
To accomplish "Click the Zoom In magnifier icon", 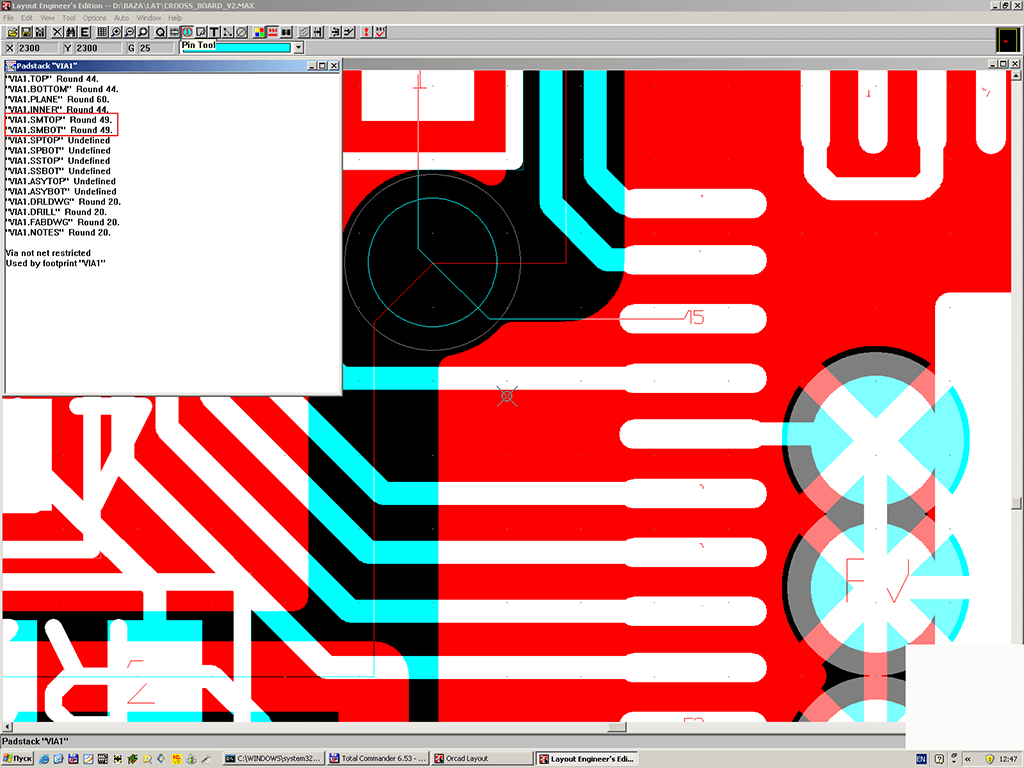I will point(116,32).
